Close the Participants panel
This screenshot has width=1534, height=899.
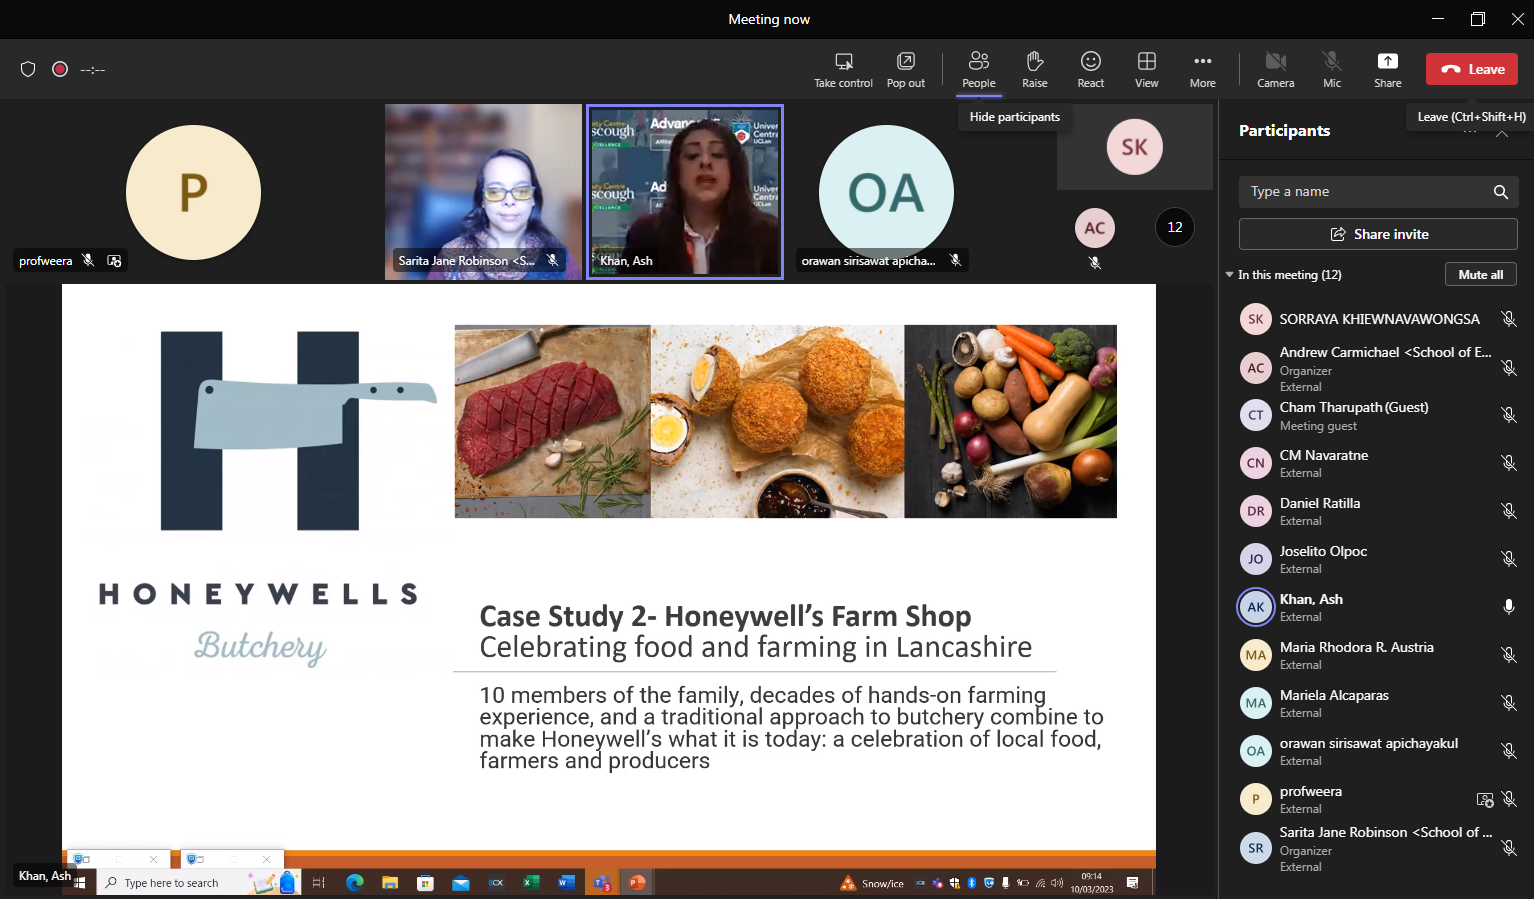coord(1502,131)
